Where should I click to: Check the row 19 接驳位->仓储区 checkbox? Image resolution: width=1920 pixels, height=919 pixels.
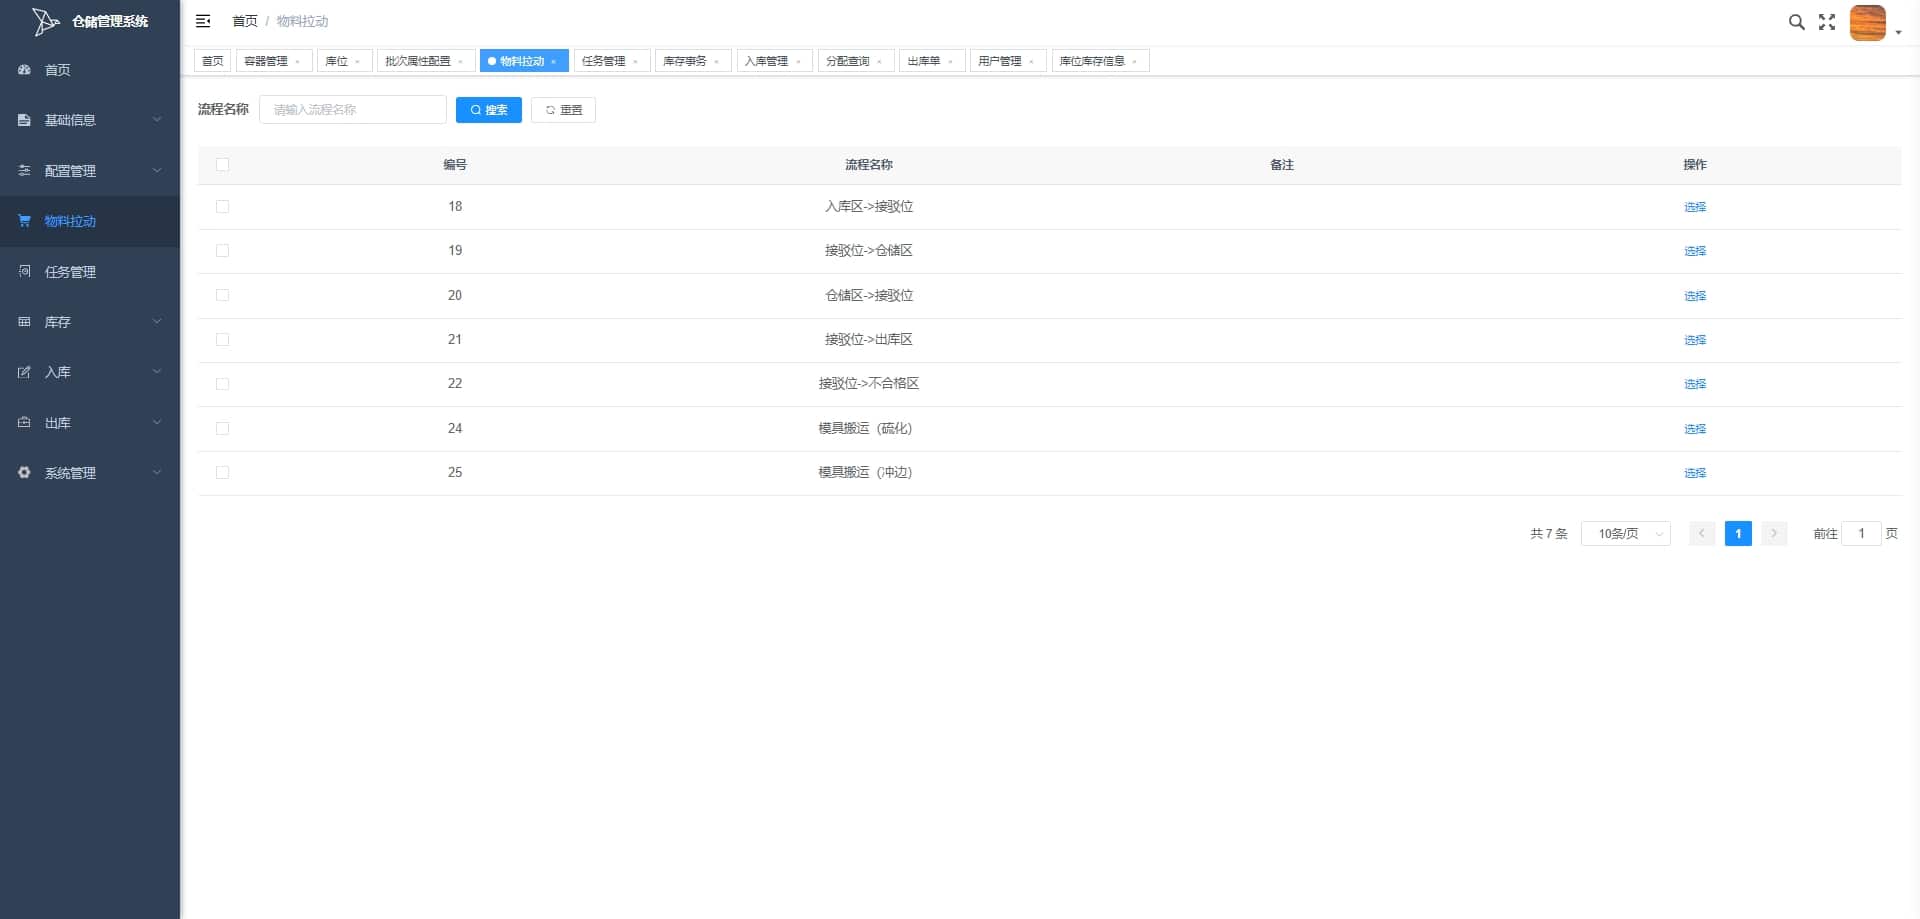point(222,251)
